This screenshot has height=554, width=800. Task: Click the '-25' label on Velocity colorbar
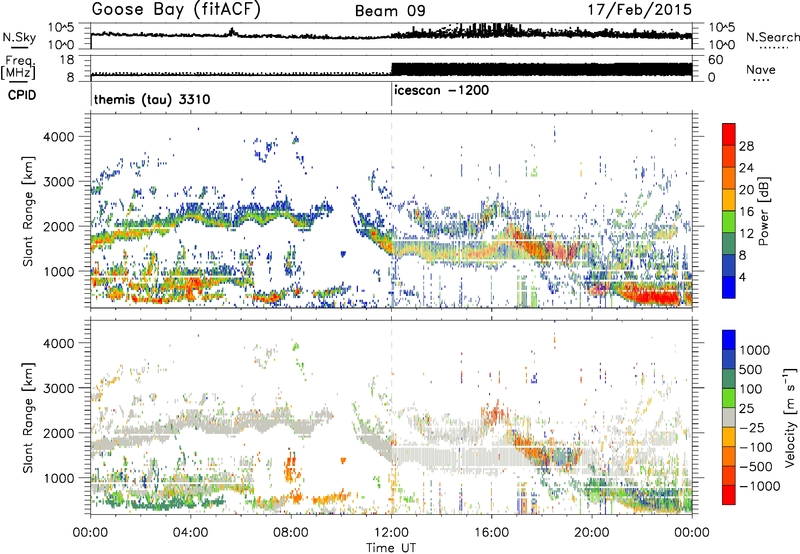coord(754,427)
